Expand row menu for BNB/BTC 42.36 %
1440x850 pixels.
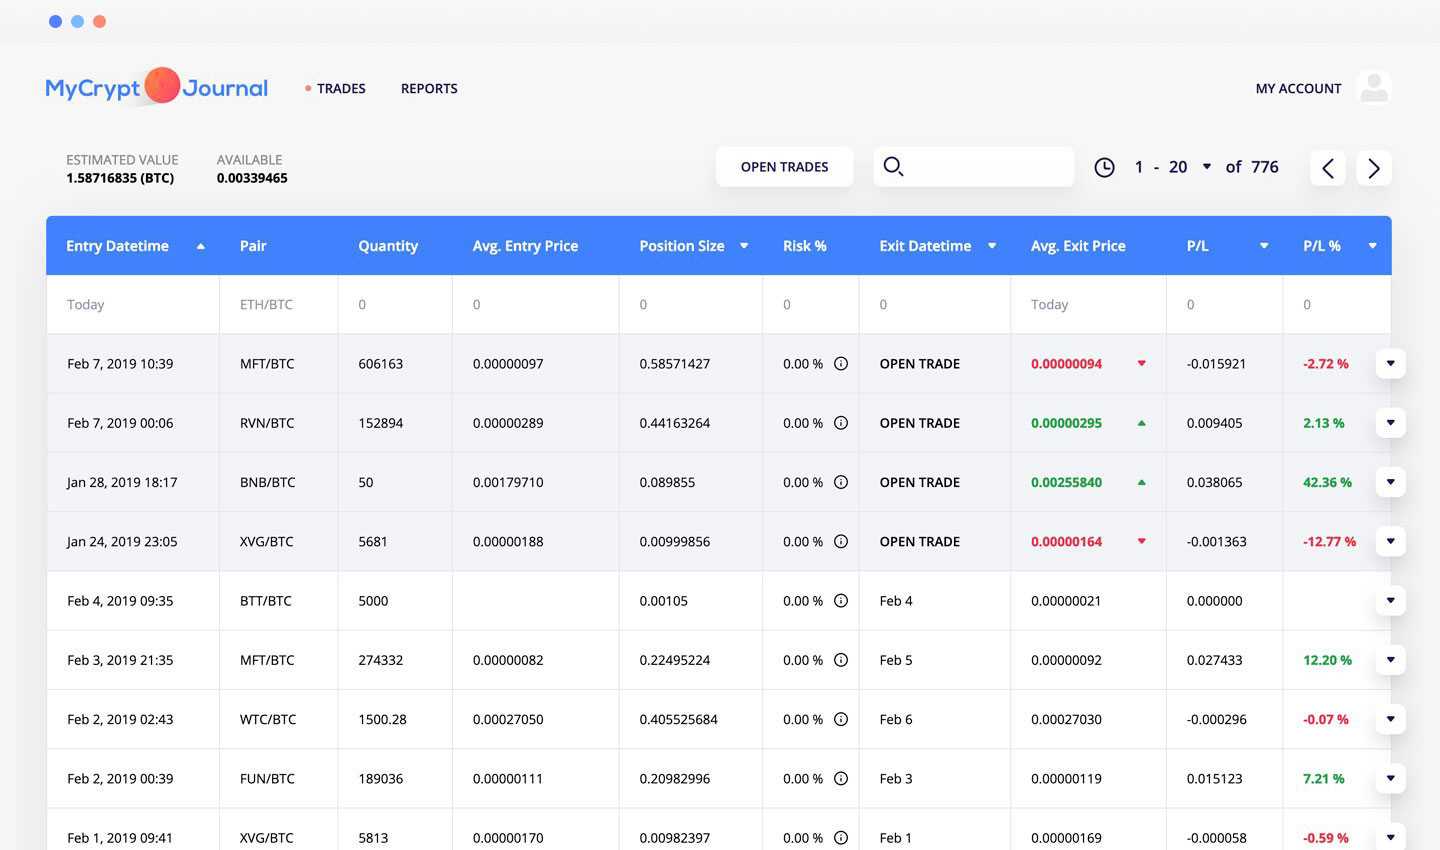(x=1390, y=482)
